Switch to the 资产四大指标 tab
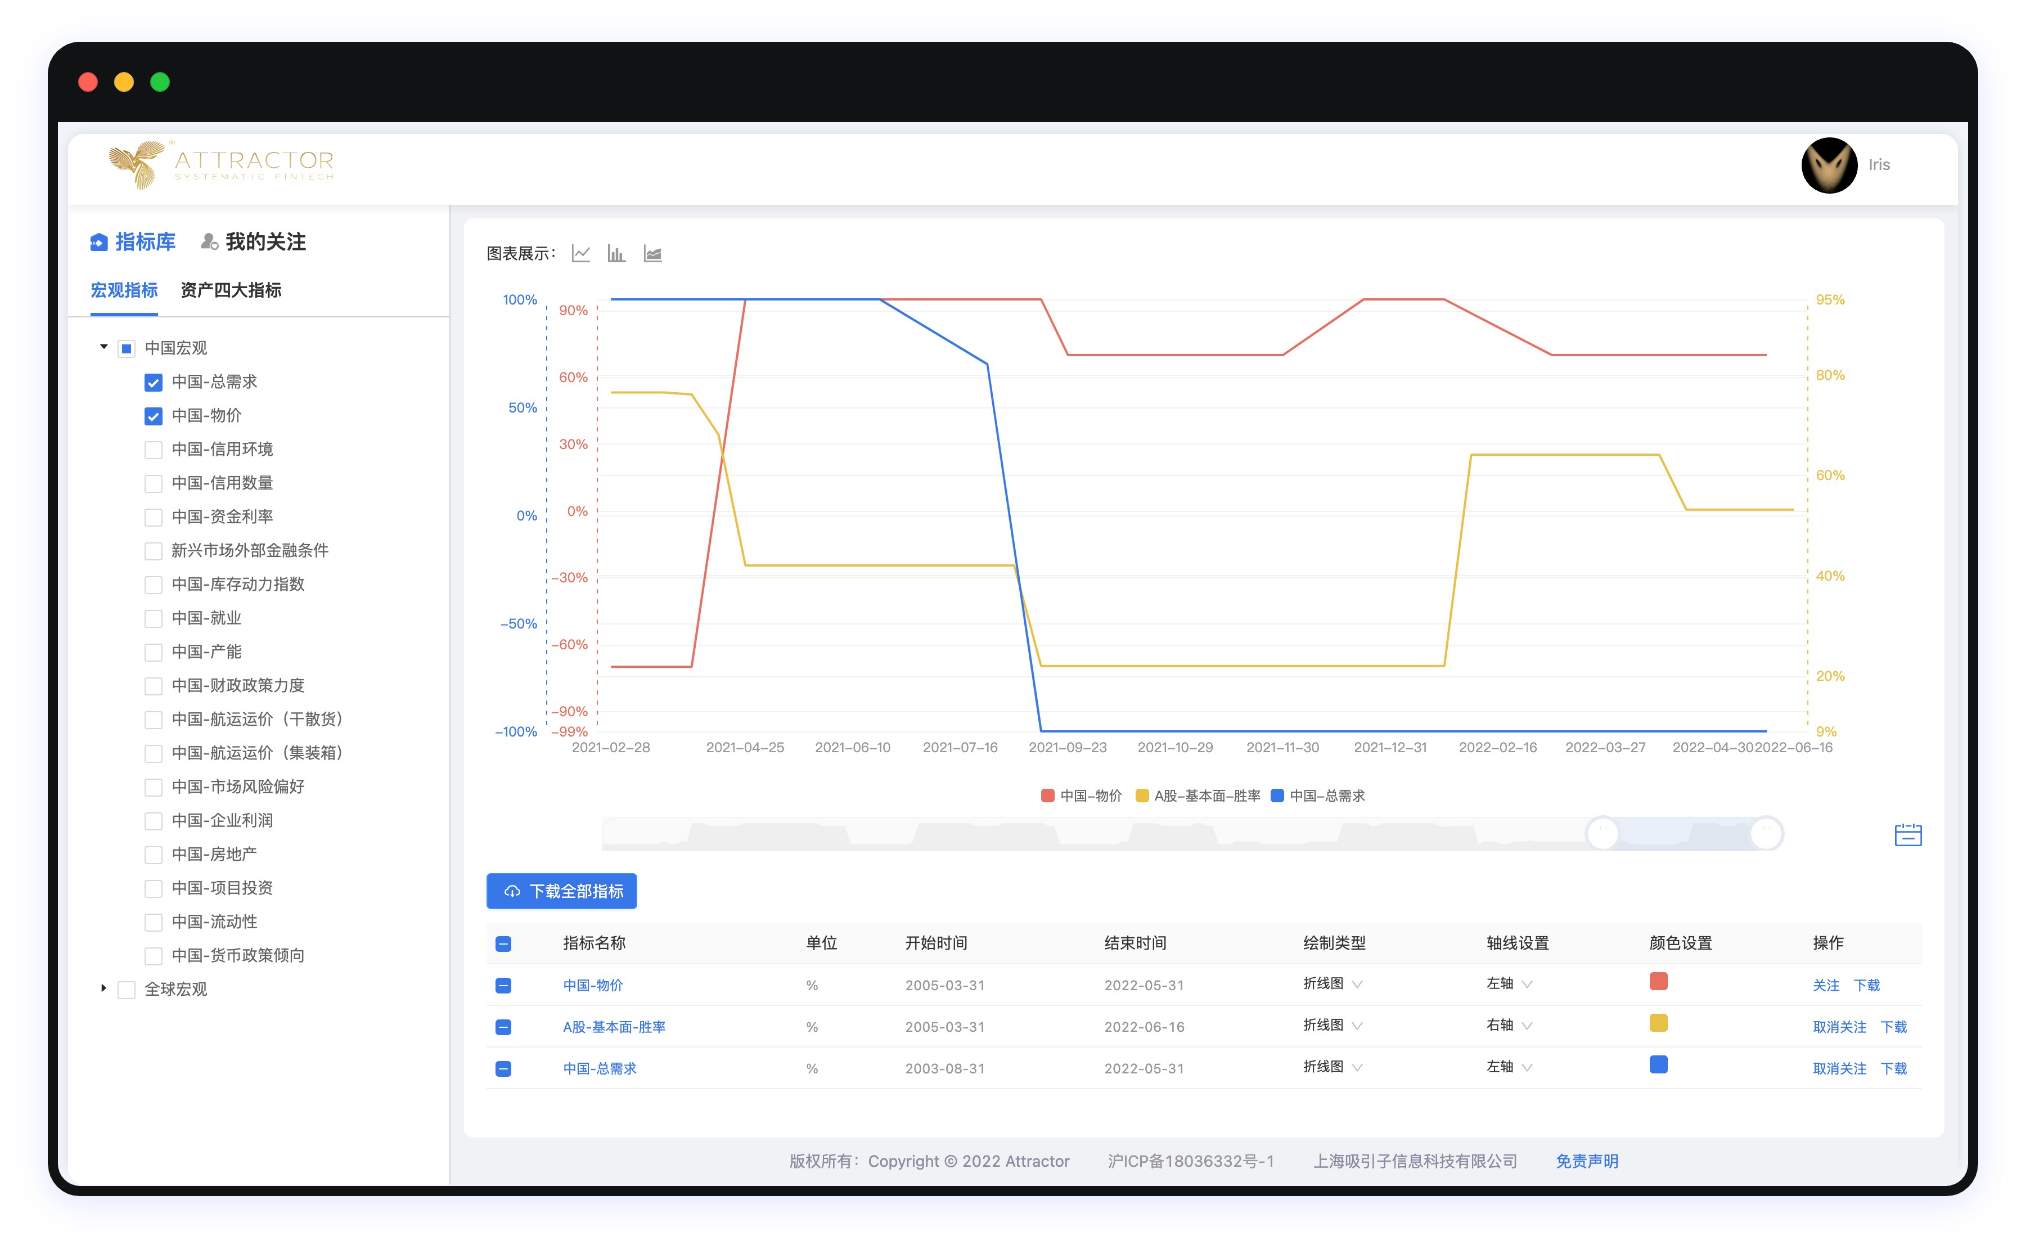The image size is (2026, 1250). coord(231,290)
